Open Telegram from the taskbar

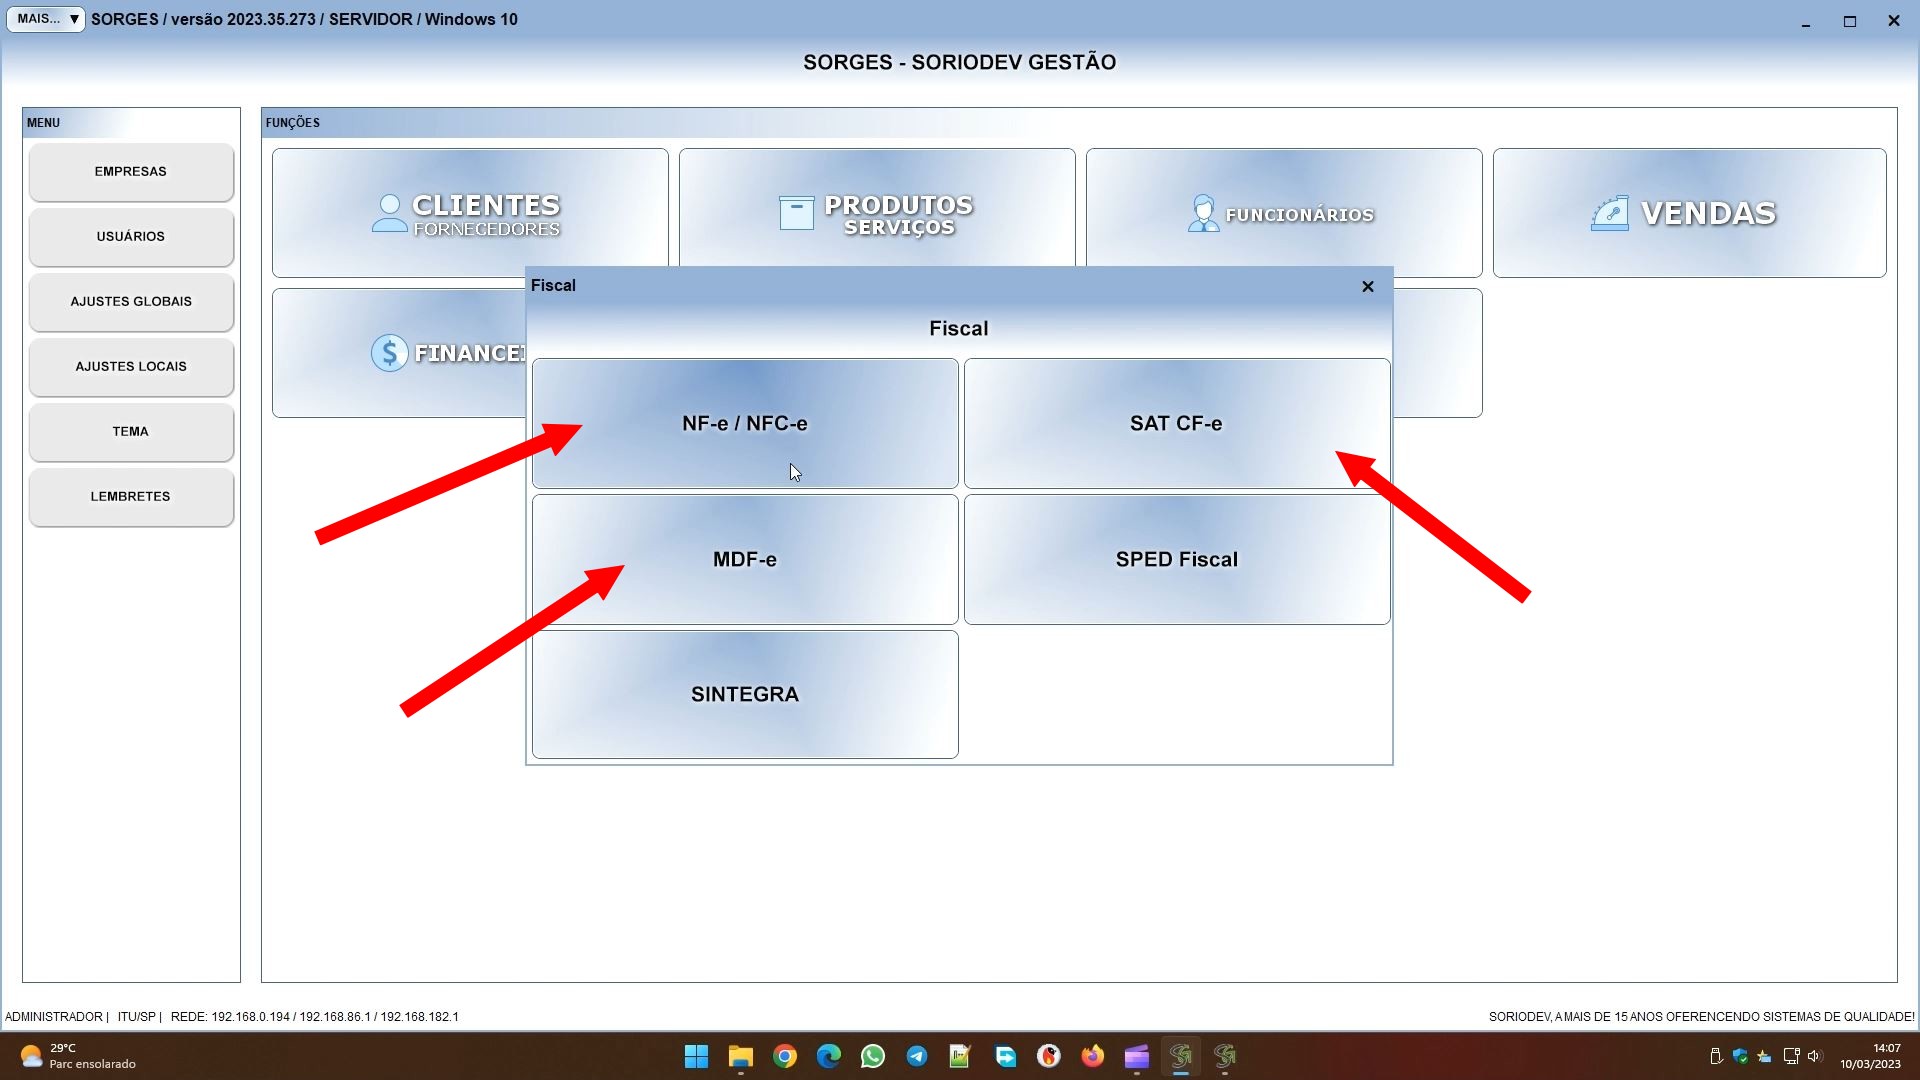coord(917,1056)
